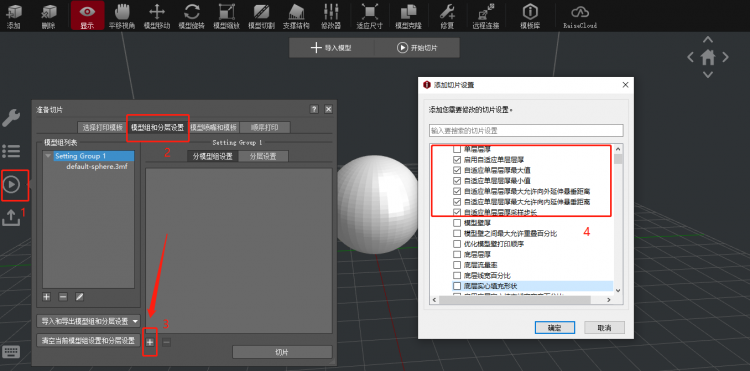This screenshot has width=750, height=371.
Task: Check the 底层层厚 checkbox
Action: pyautogui.click(x=456, y=254)
